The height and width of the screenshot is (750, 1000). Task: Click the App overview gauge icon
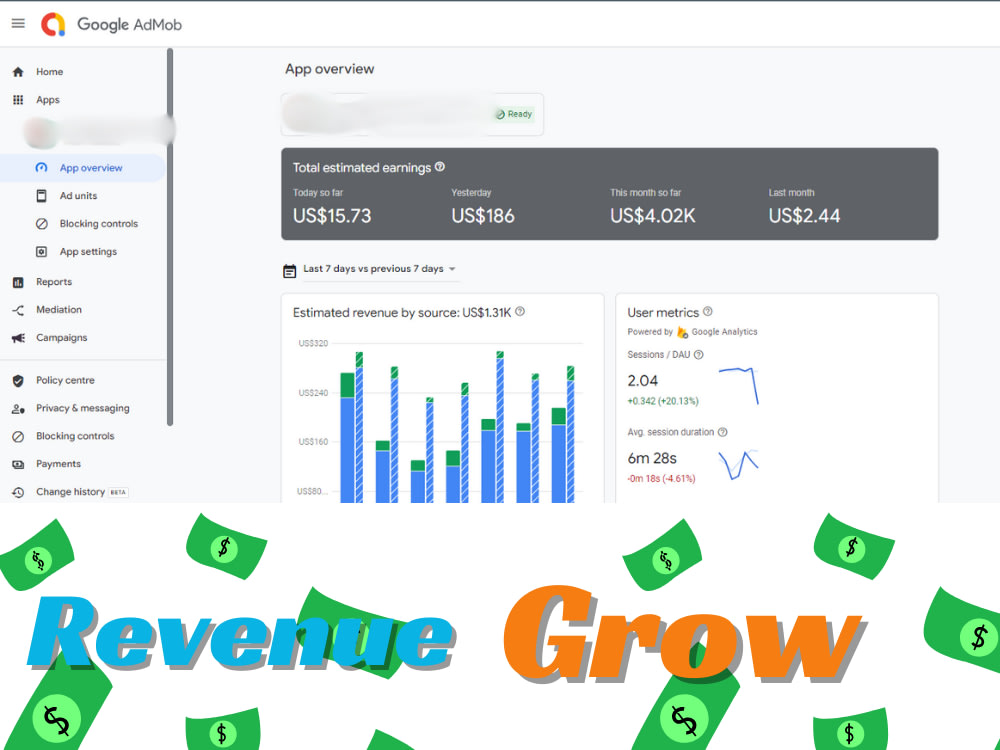(x=41, y=168)
